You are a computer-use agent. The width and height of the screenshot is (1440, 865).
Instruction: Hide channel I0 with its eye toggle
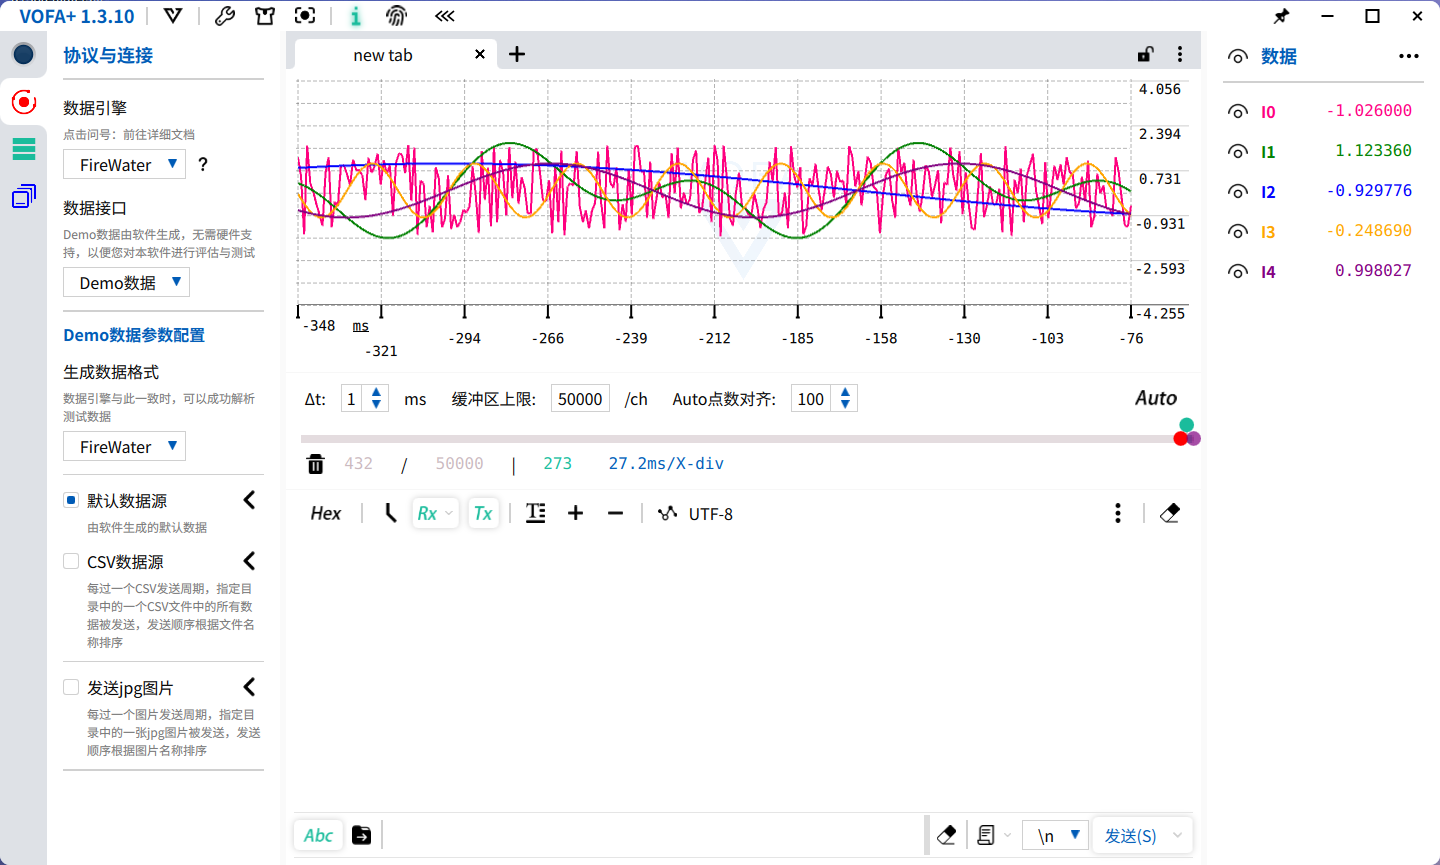1237,111
